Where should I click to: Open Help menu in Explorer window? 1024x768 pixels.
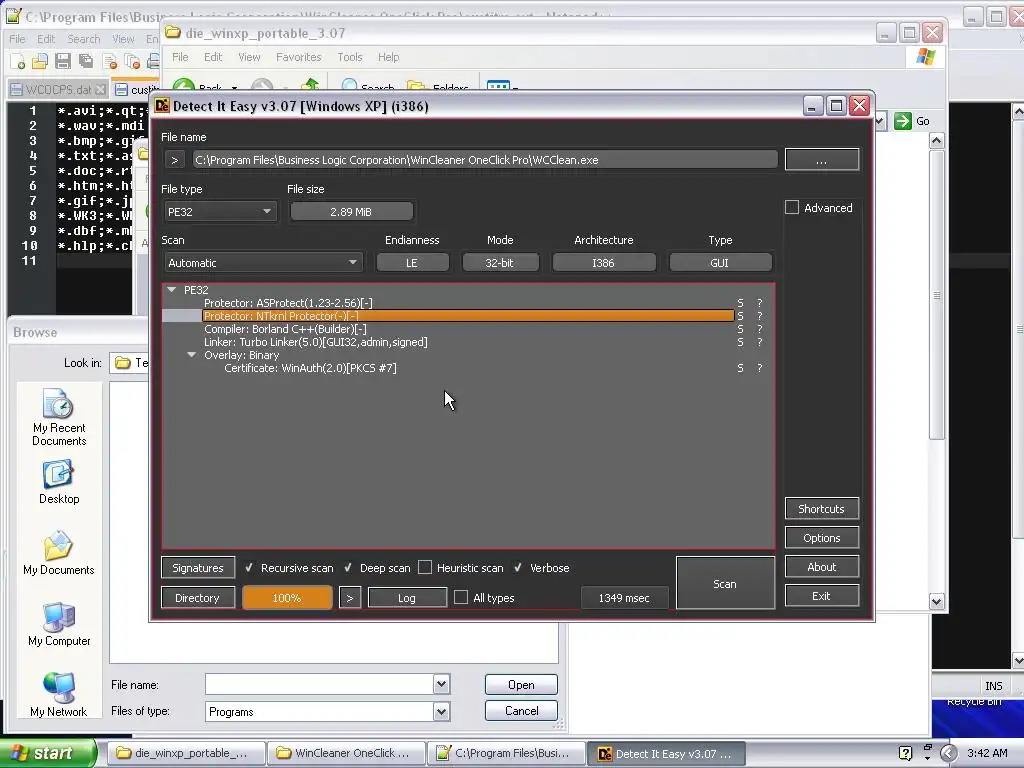pyautogui.click(x=389, y=57)
